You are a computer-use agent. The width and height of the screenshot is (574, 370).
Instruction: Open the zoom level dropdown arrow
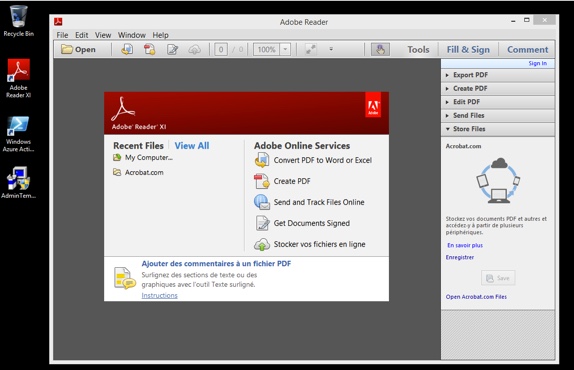(285, 49)
